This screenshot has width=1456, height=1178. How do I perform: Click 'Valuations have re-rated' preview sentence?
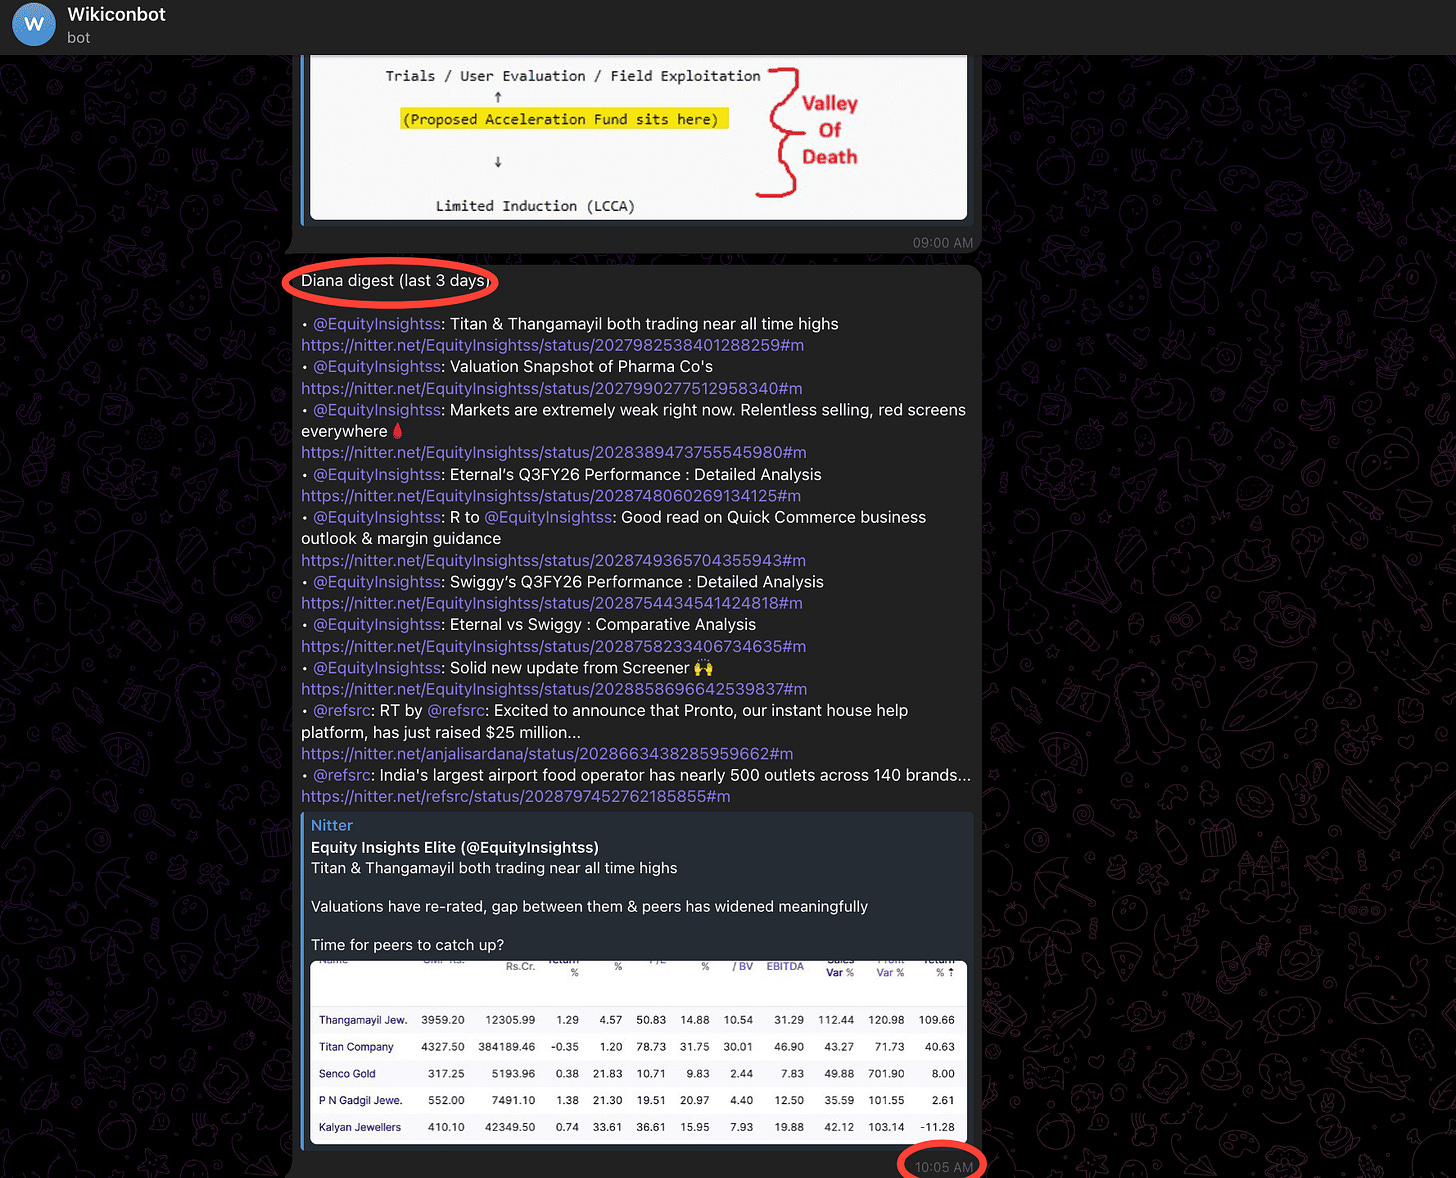point(589,906)
